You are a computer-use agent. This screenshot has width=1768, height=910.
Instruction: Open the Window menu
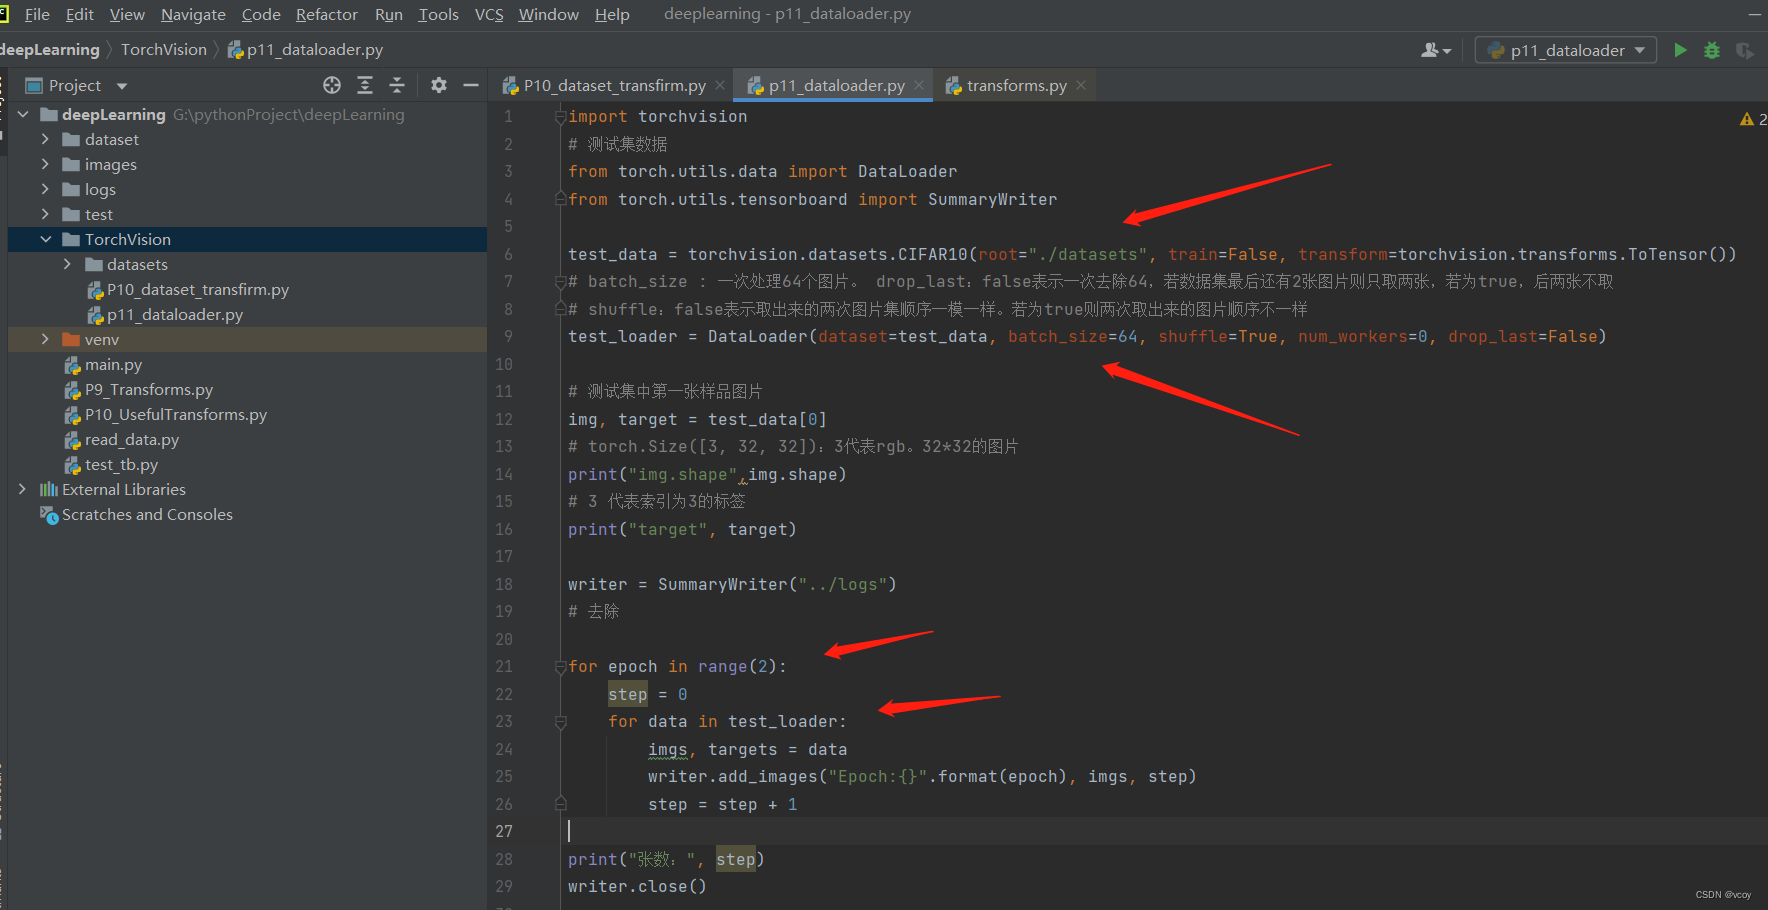[x=548, y=14]
